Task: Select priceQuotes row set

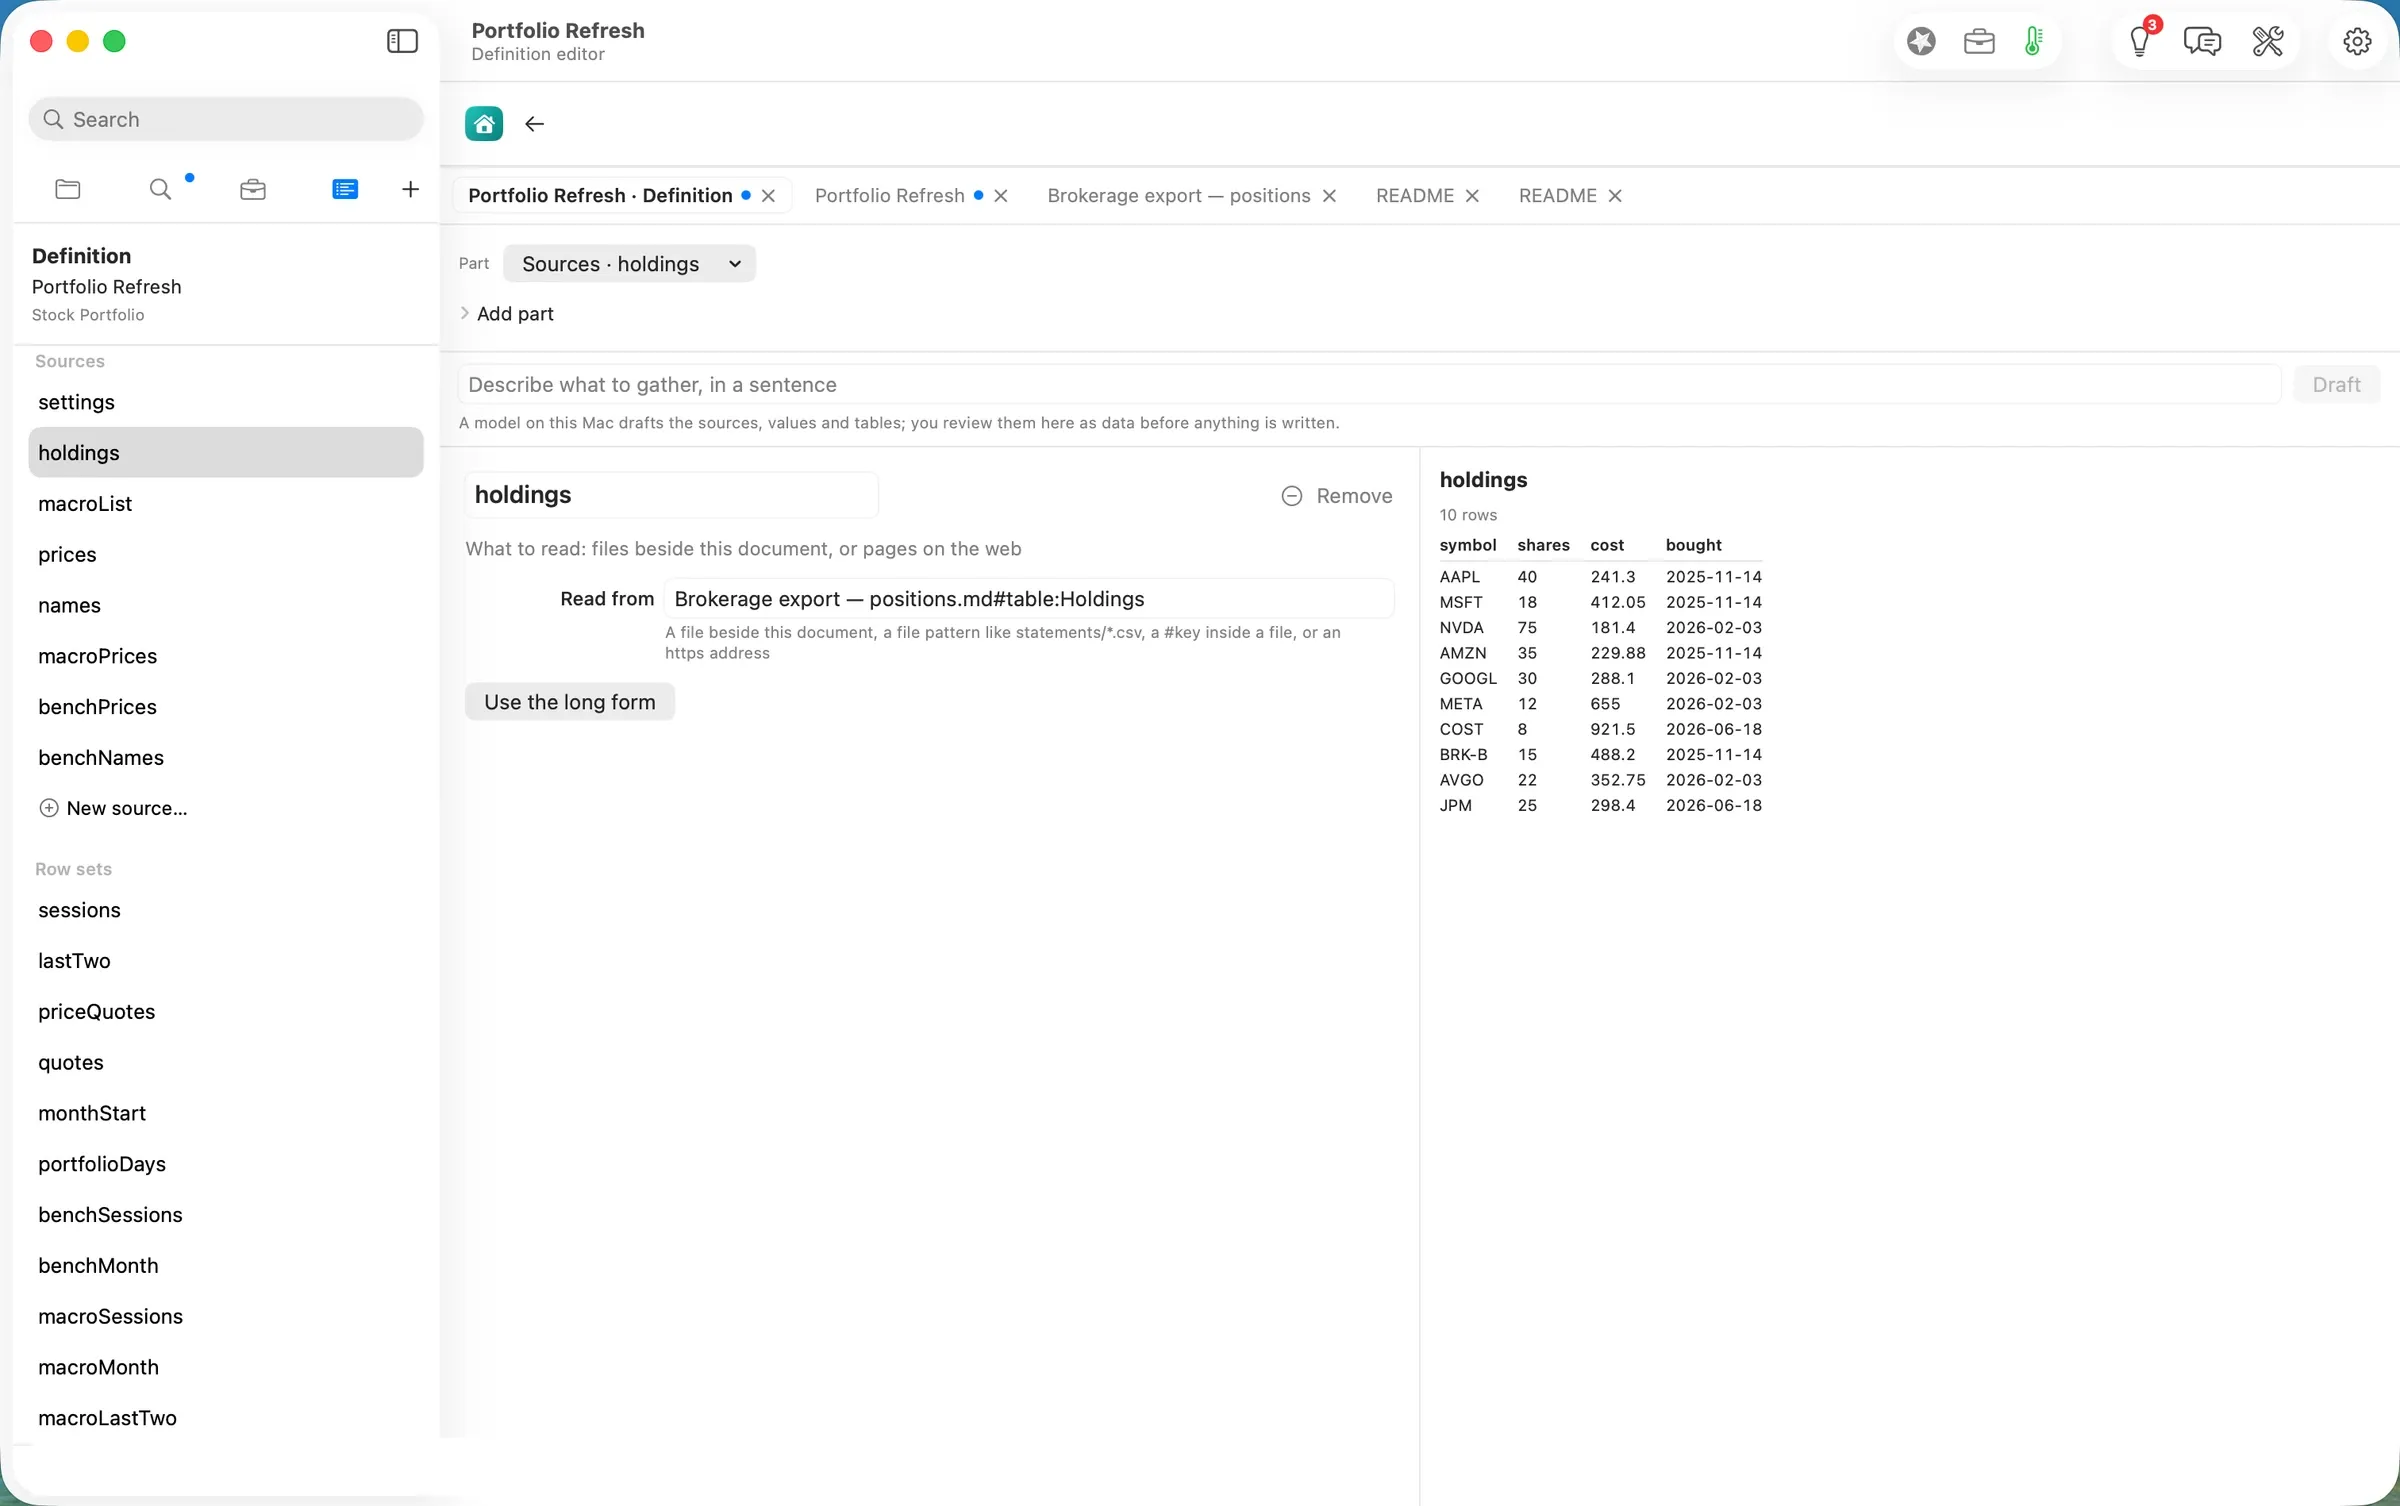Action: click(226, 1012)
